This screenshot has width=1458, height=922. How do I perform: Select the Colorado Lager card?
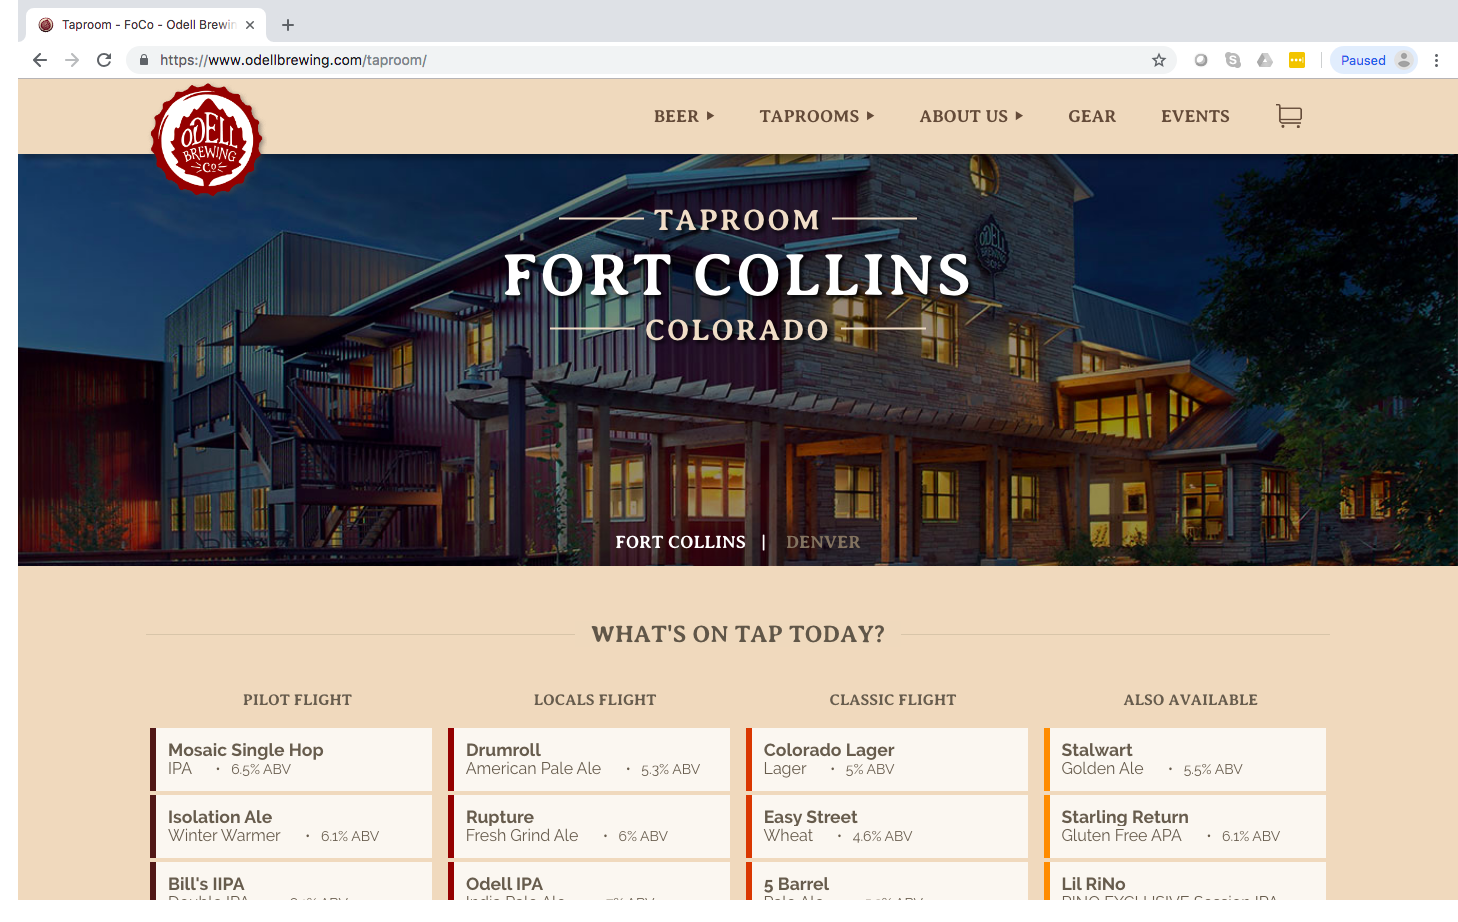click(x=887, y=759)
